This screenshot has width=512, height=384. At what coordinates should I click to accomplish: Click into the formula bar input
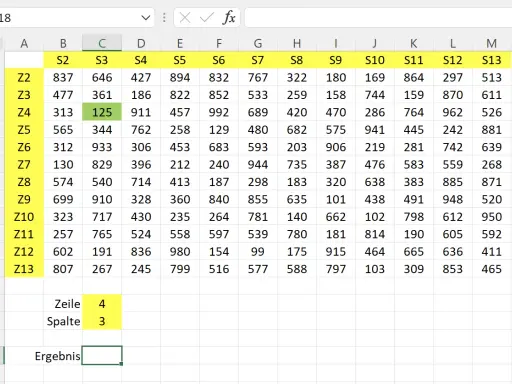tap(378, 18)
